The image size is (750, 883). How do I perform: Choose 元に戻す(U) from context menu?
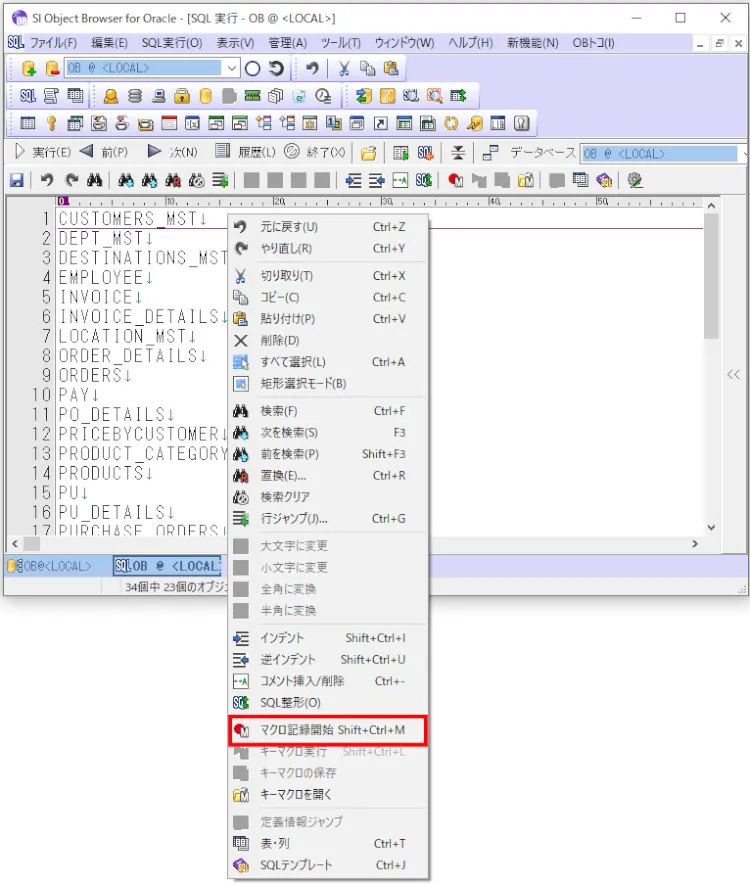(x=328, y=227)
